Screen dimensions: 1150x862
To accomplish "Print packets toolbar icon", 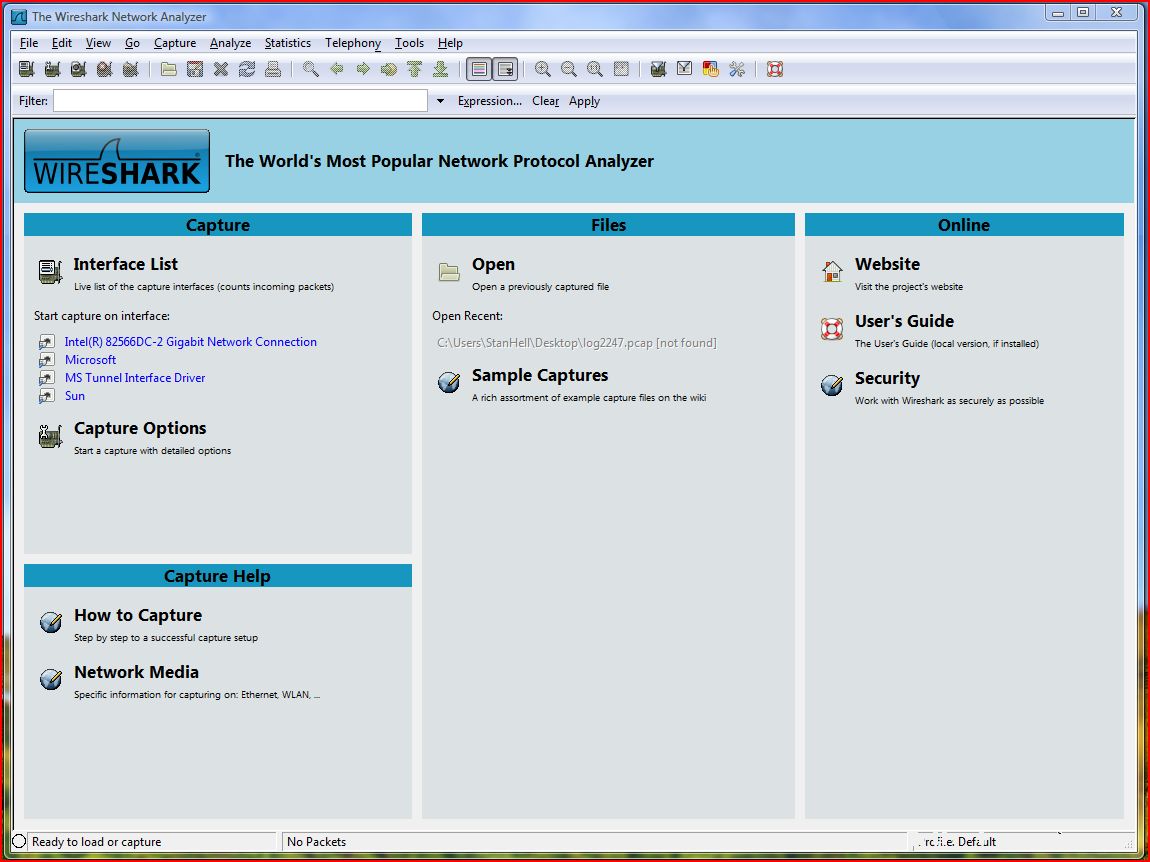I will 273,69.
